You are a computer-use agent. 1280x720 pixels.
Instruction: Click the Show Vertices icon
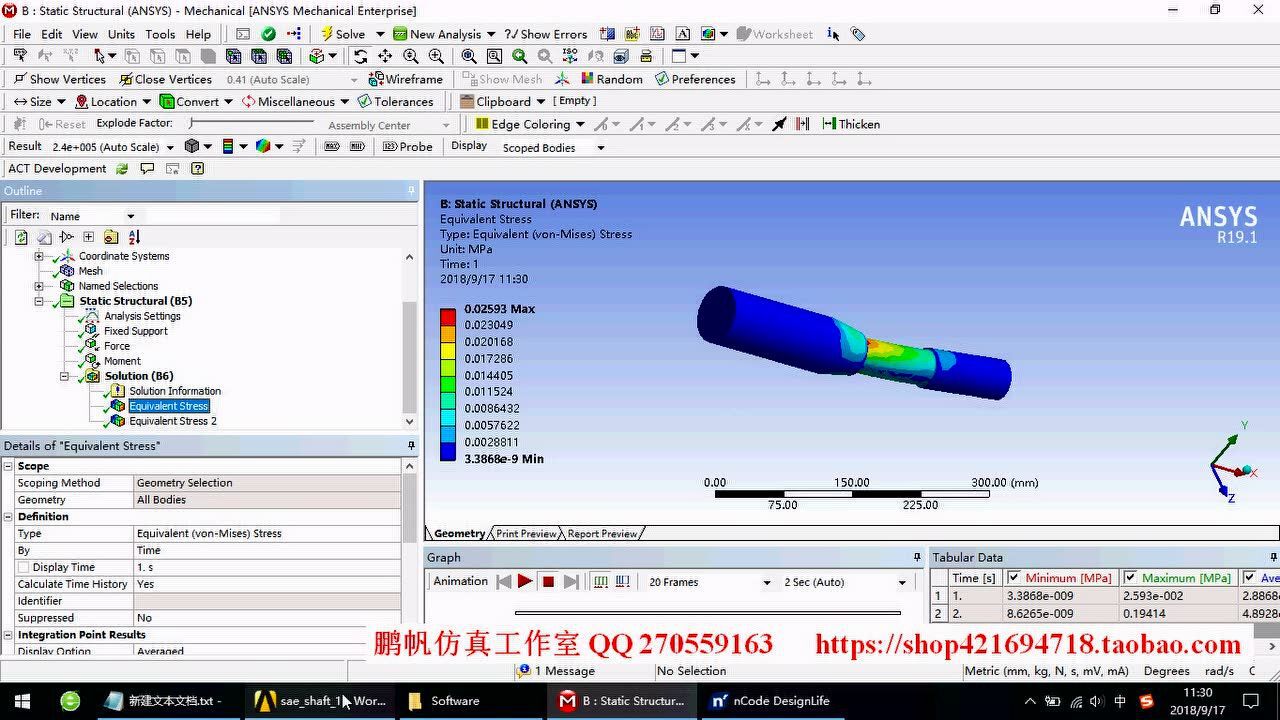point(21,78)
